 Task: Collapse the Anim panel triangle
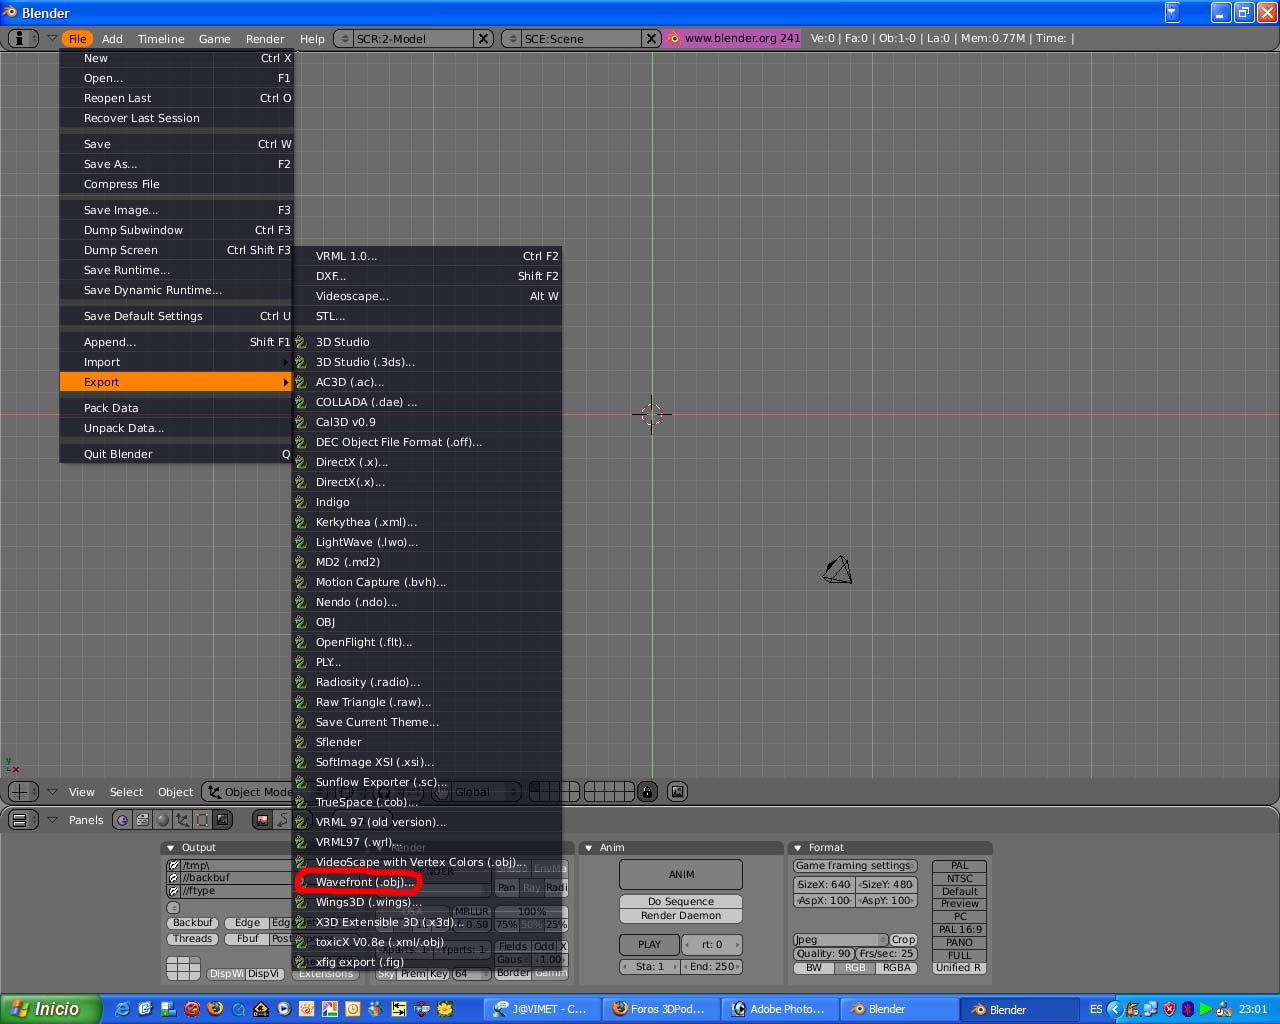tap(589, 848)
